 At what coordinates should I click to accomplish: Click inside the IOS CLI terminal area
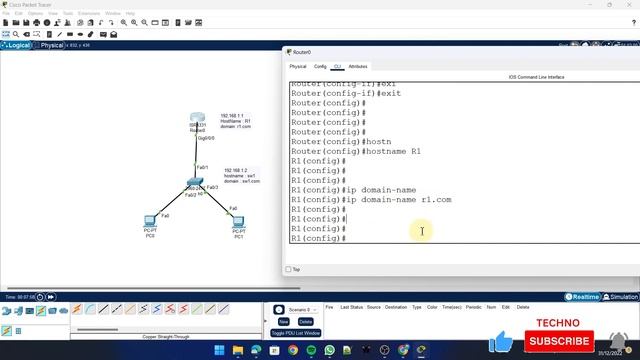pos(464,162)
